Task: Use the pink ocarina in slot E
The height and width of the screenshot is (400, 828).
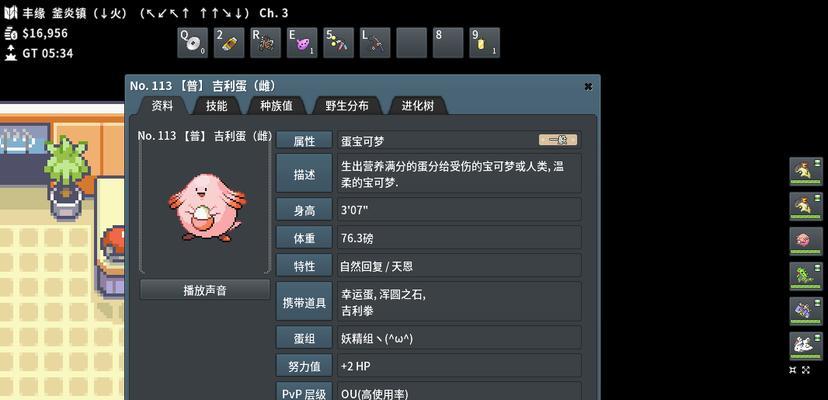Action: click(302, 43)
